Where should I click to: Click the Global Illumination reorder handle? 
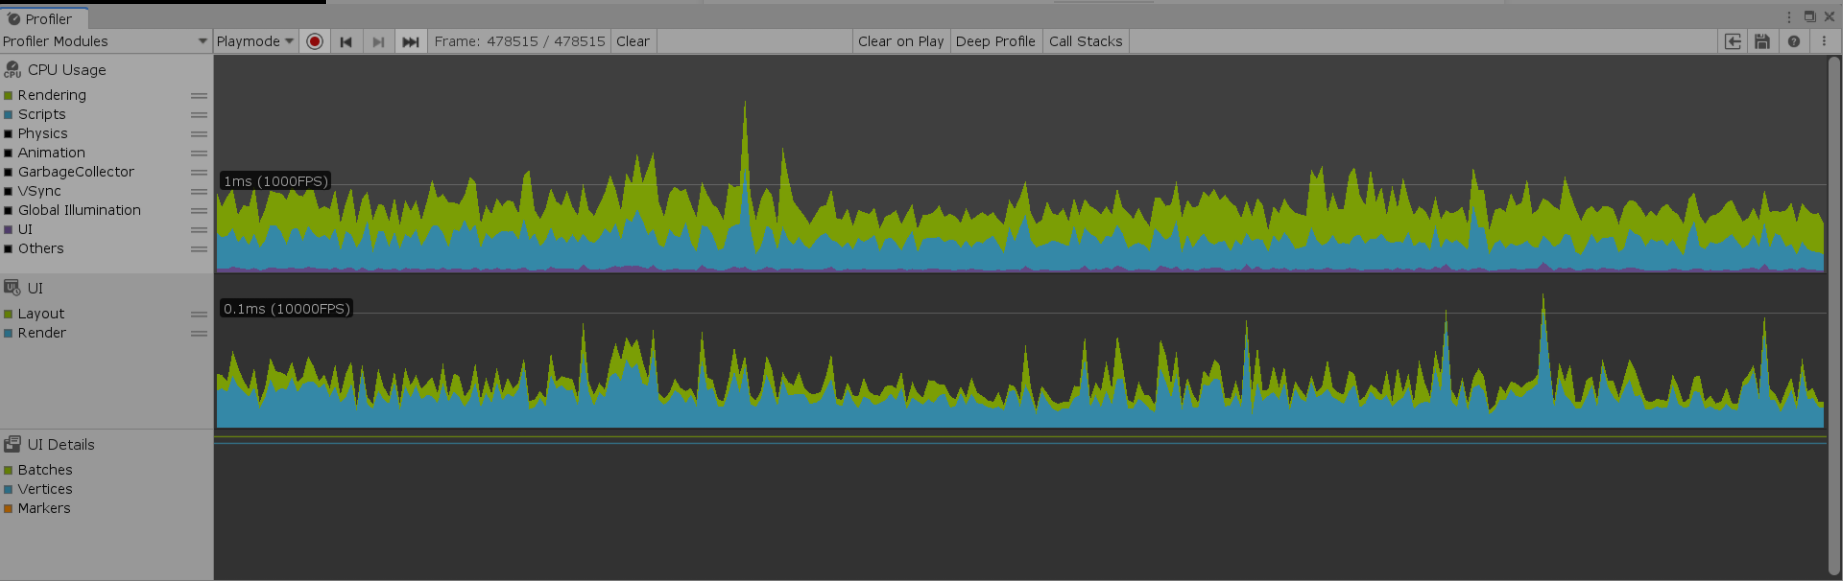tap(199, 210)
